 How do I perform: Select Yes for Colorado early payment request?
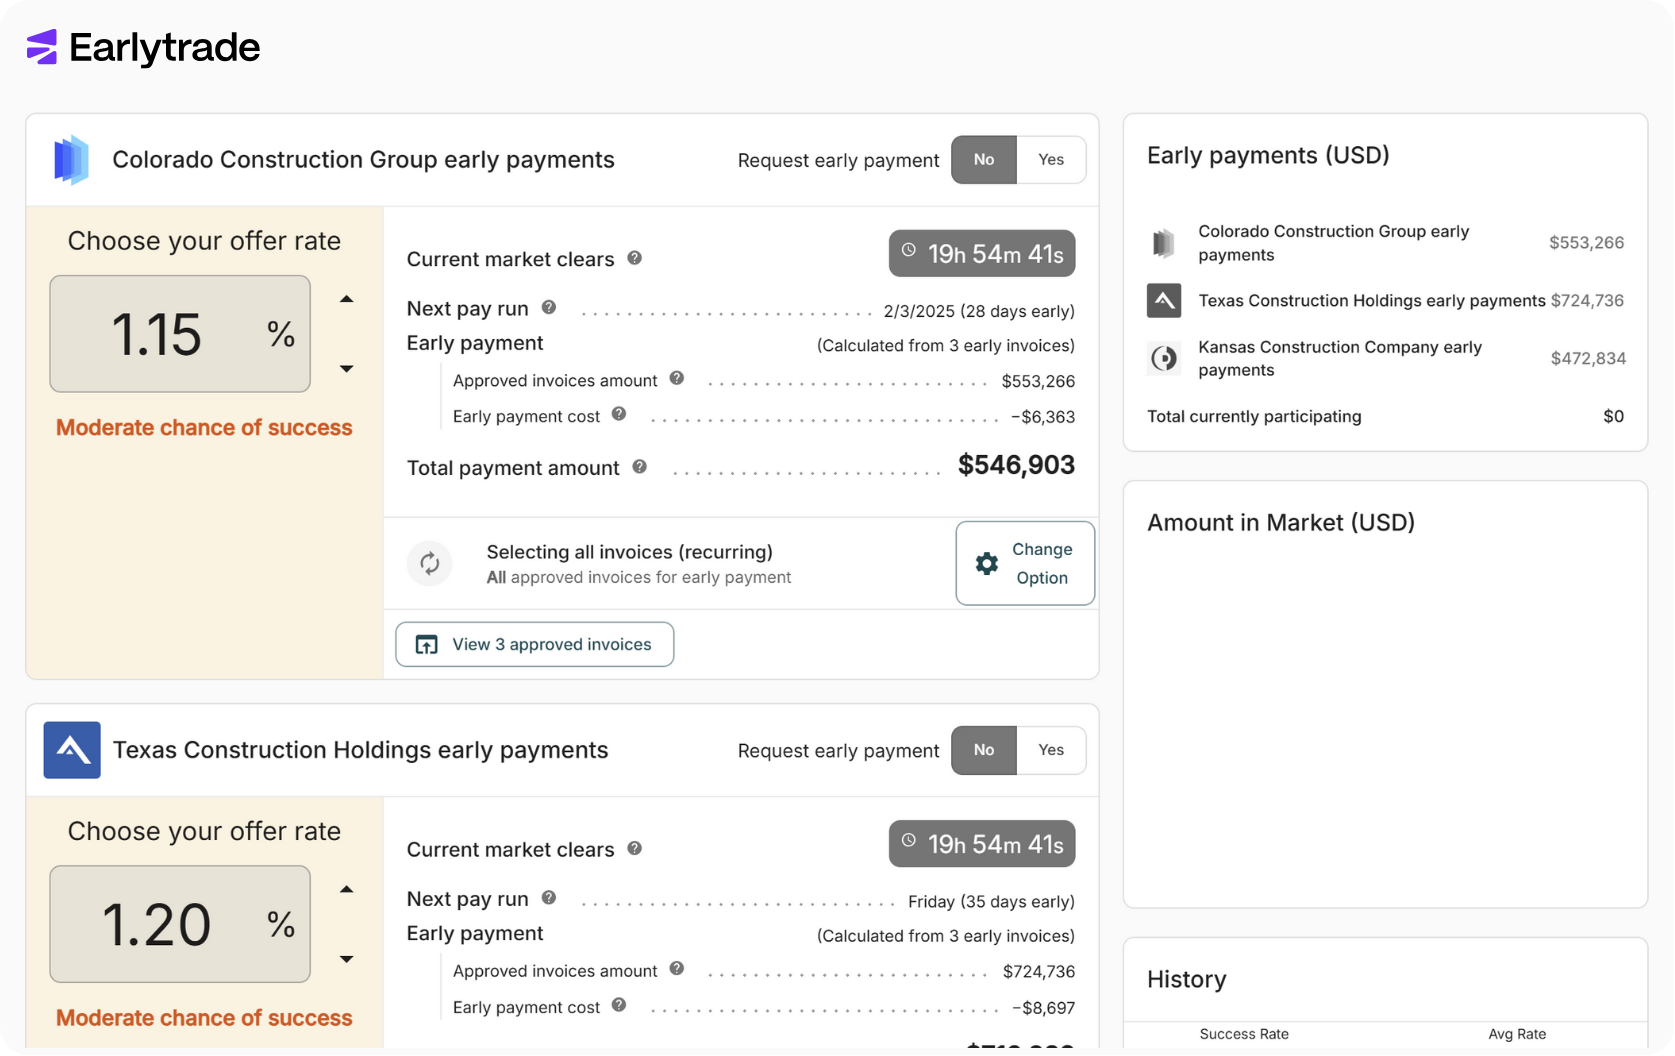[x=1051, y=160]
